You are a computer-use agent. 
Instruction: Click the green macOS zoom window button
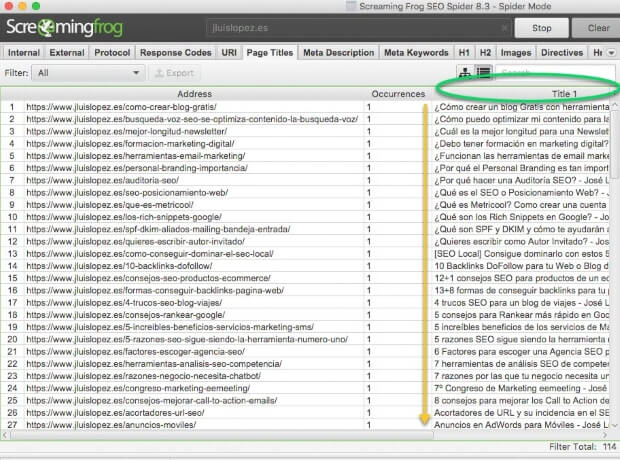(x=36, y=6)
